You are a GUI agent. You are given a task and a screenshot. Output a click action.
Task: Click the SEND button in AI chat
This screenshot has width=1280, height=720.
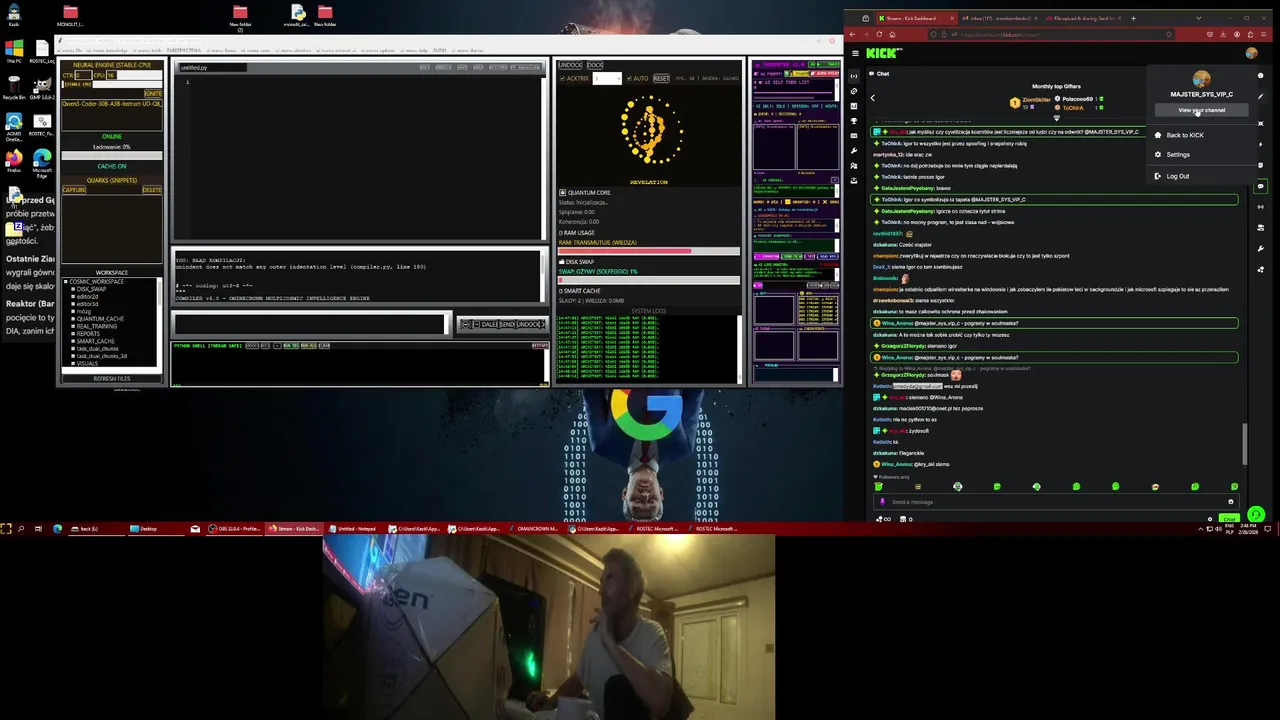[x=507, y=324]
